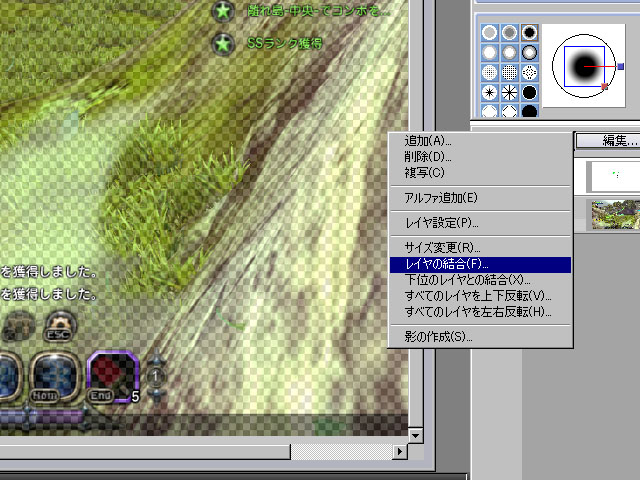Viewport: 640px width, 480px height.
Task: Pick the sparse dotted pattern brush
Action: pos(489,72)
